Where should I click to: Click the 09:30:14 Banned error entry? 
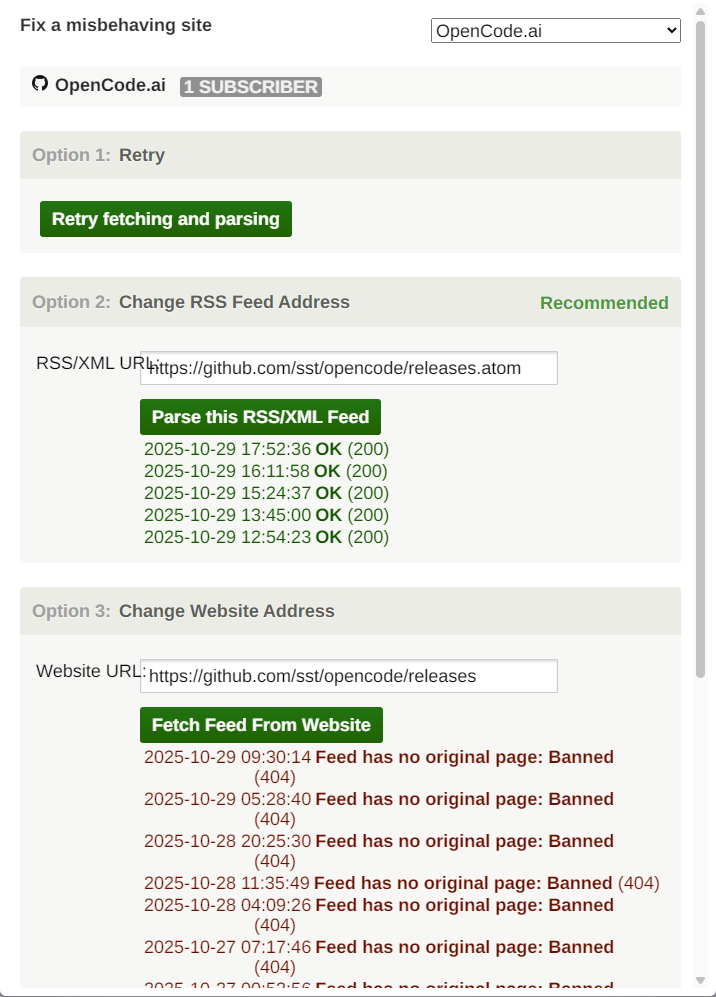tap(378, 757)
